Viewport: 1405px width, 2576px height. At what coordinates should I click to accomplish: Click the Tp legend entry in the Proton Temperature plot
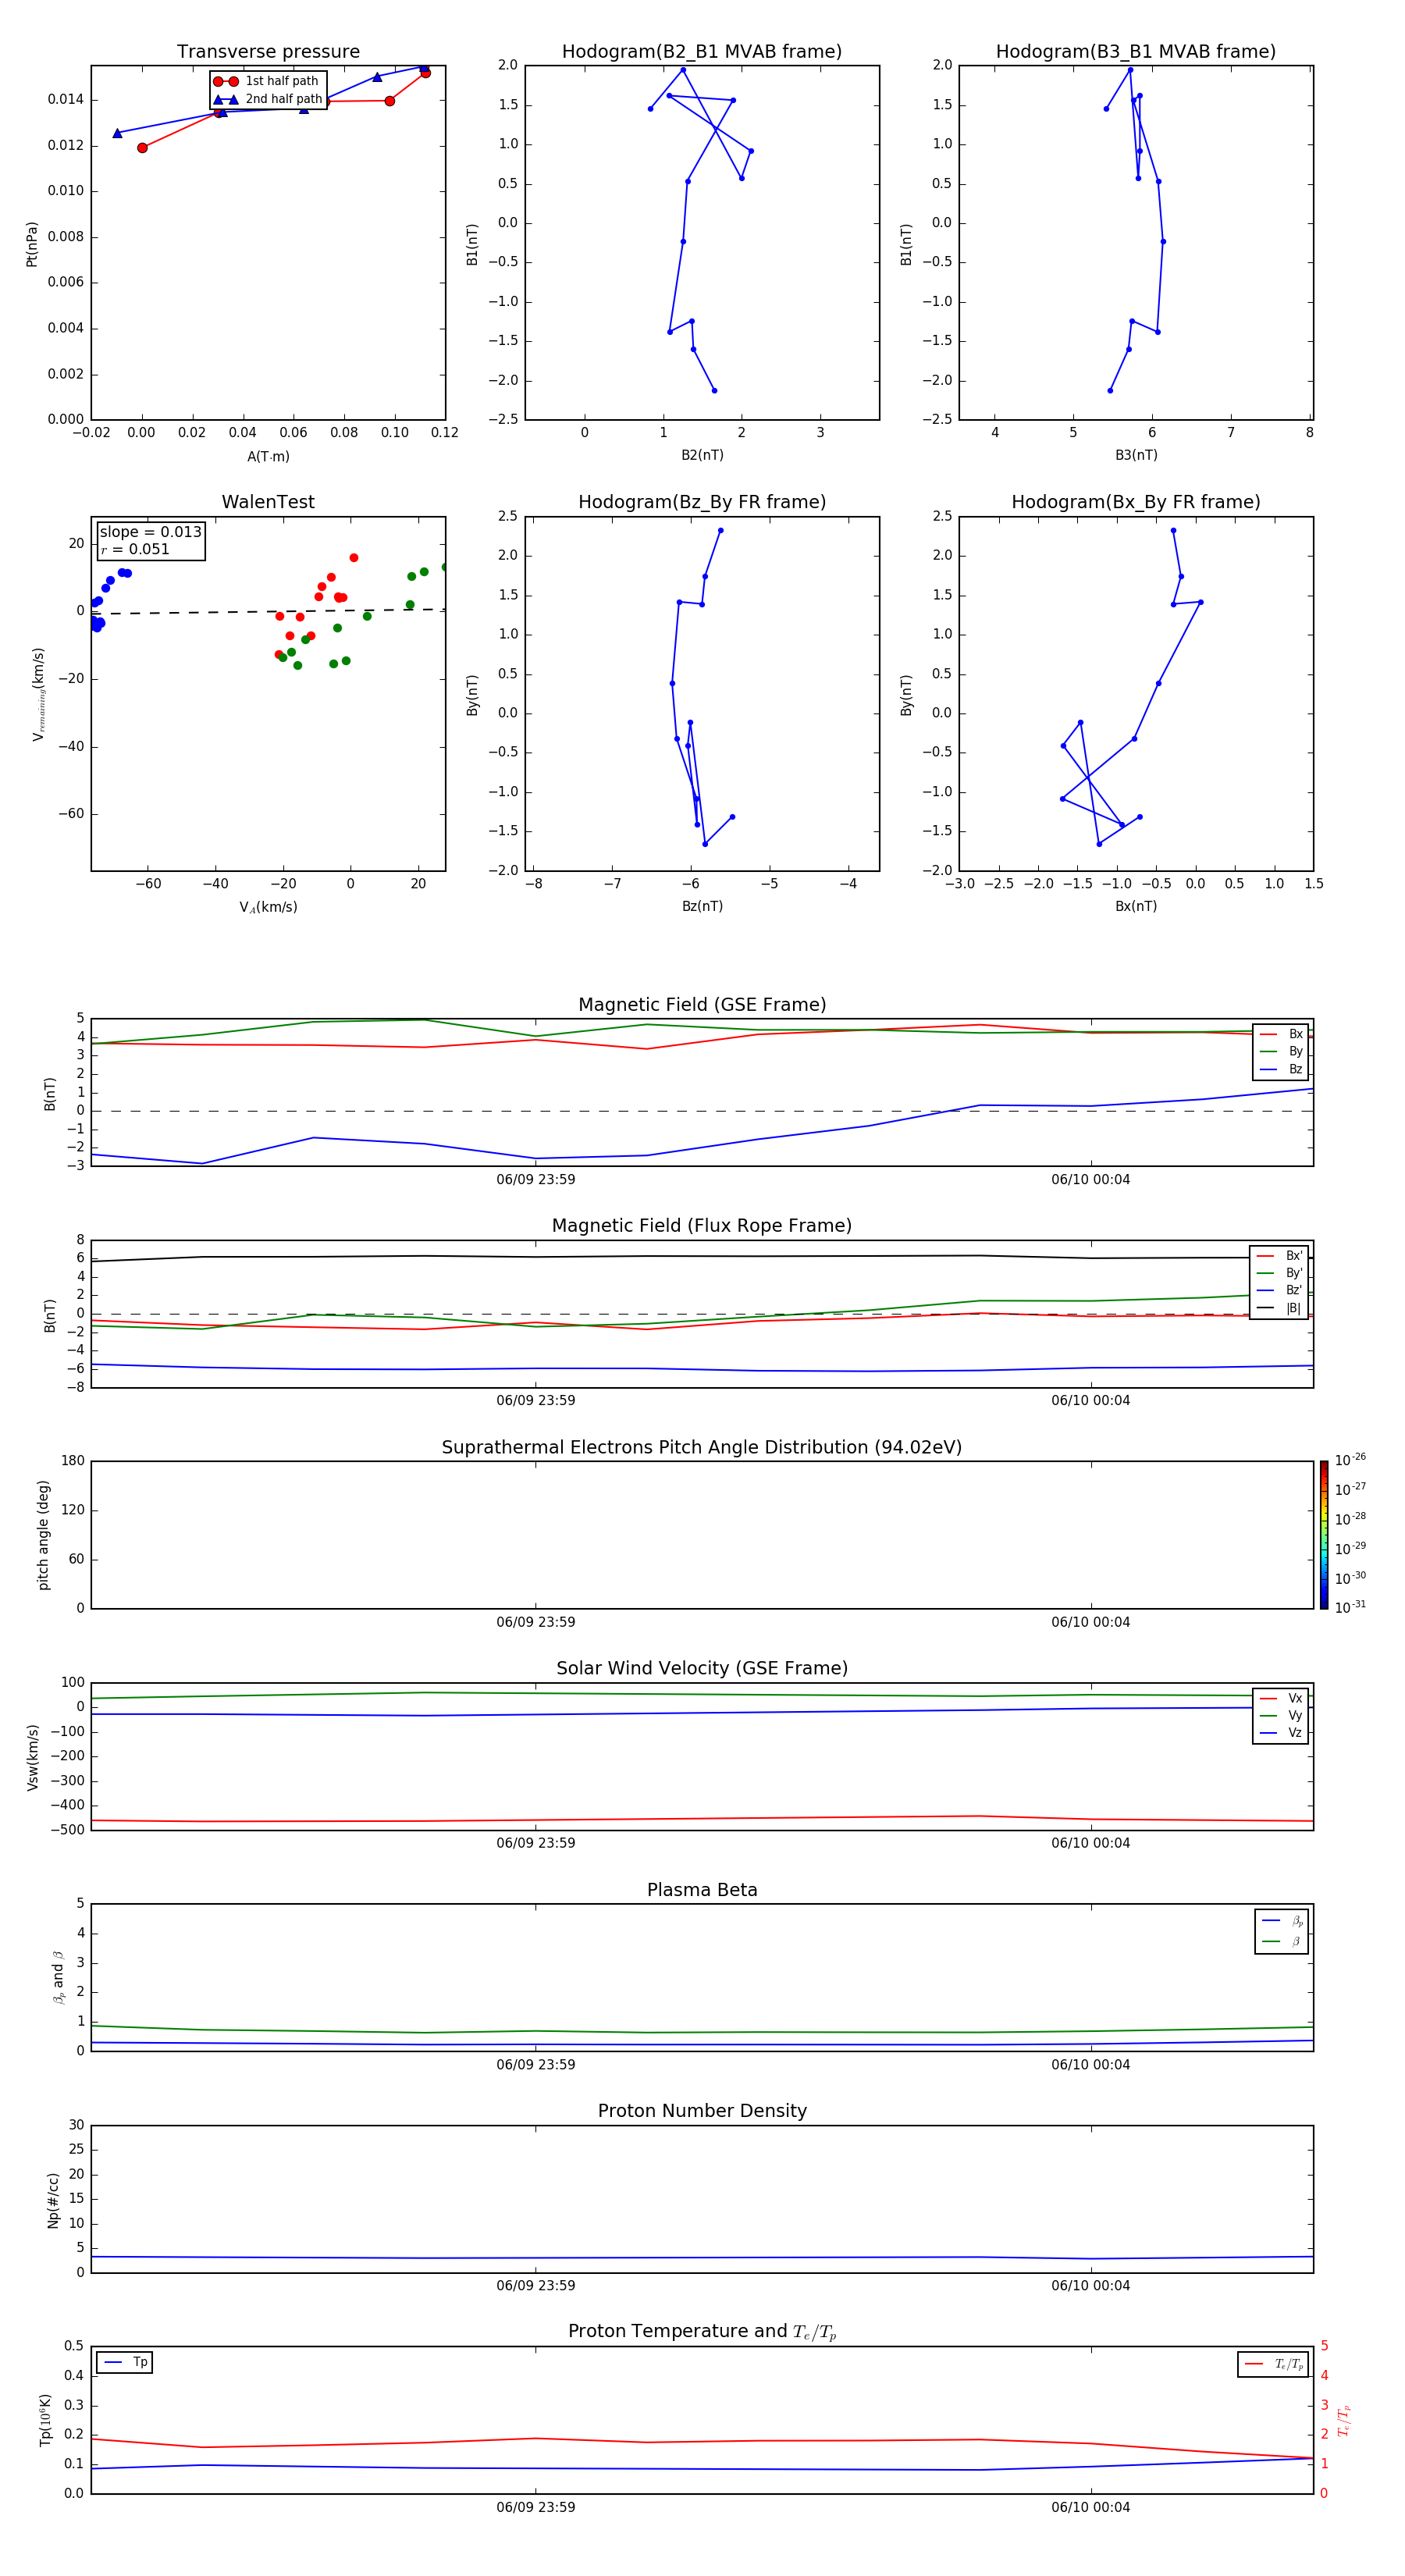point(125,2362)
